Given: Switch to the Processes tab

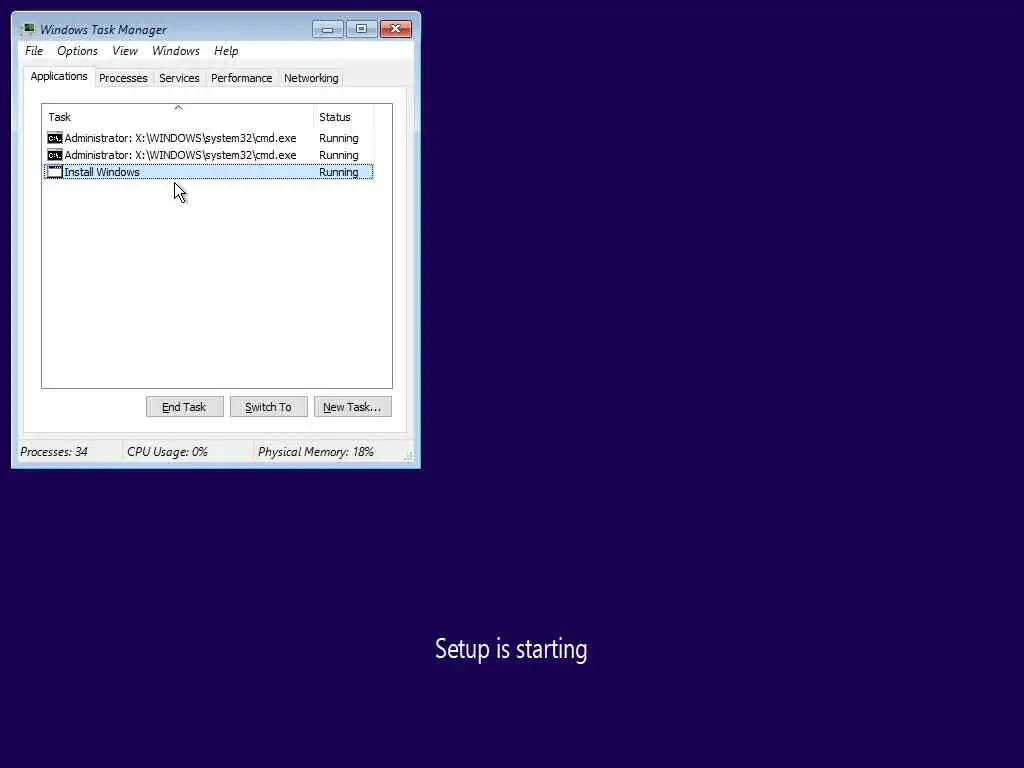Looking at the screenshot, I should [123, 78].
